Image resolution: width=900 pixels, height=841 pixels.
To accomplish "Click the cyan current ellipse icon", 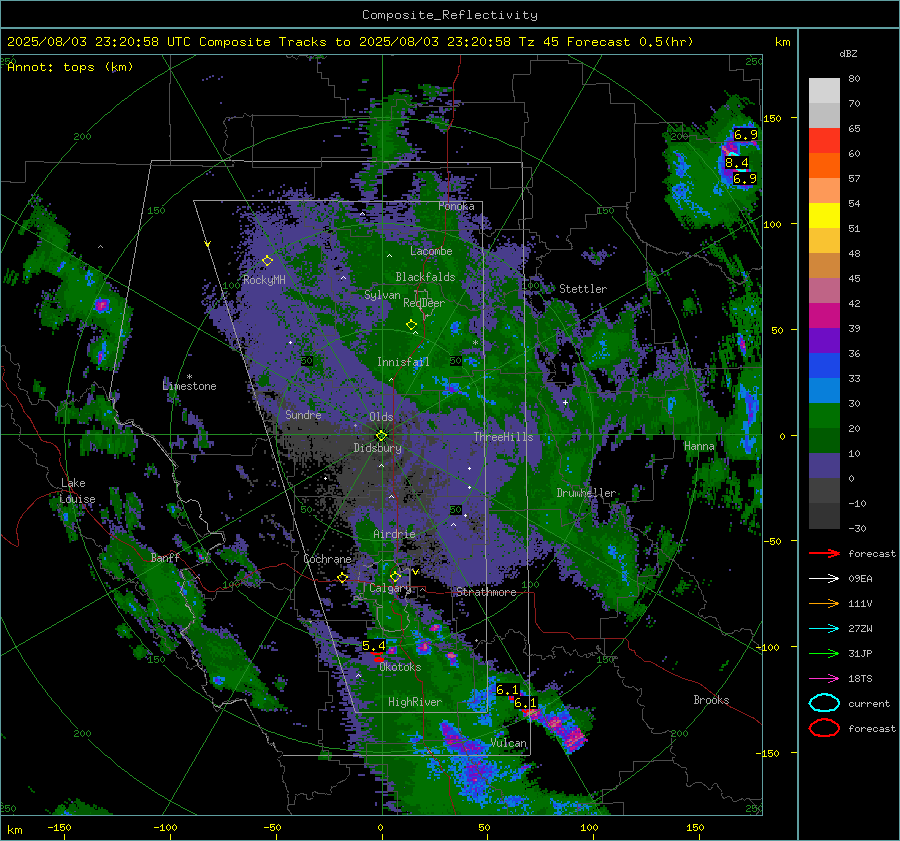I will tap(824, 703).
